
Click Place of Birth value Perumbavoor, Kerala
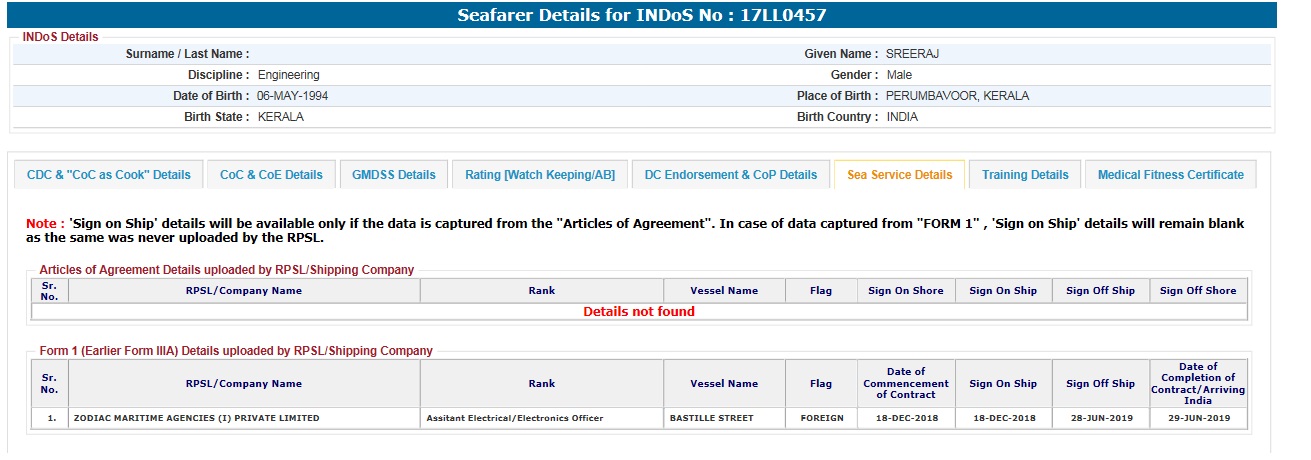[957, 96]
